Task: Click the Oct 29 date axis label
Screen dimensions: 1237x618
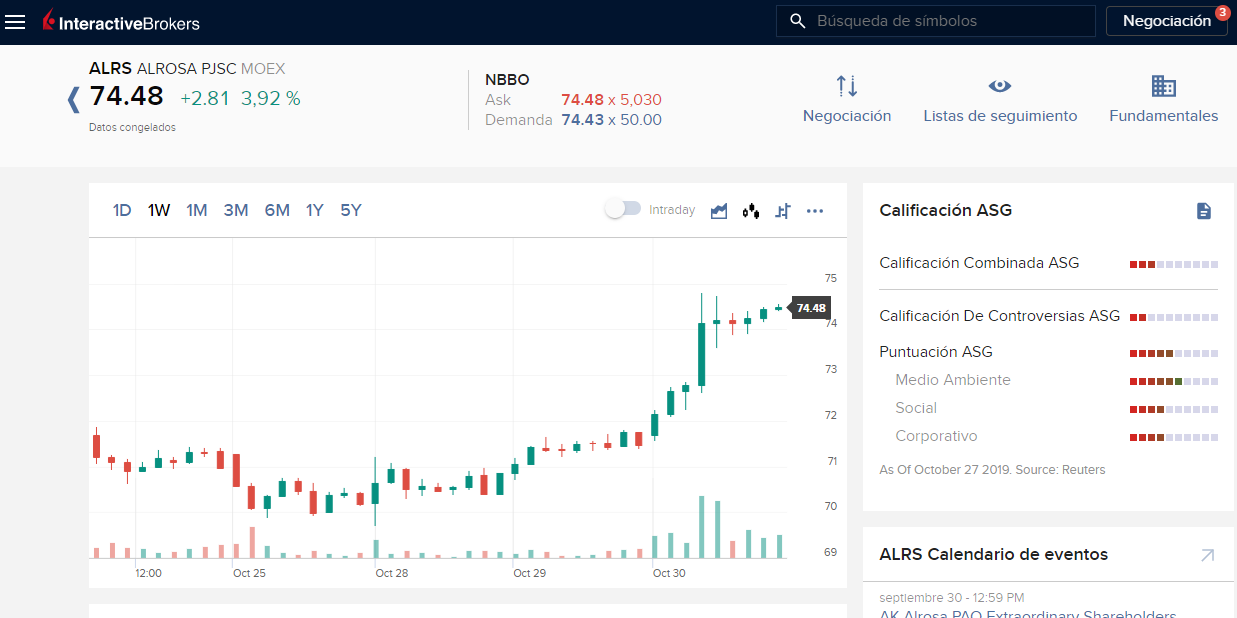Action: [x=529, y=574]
